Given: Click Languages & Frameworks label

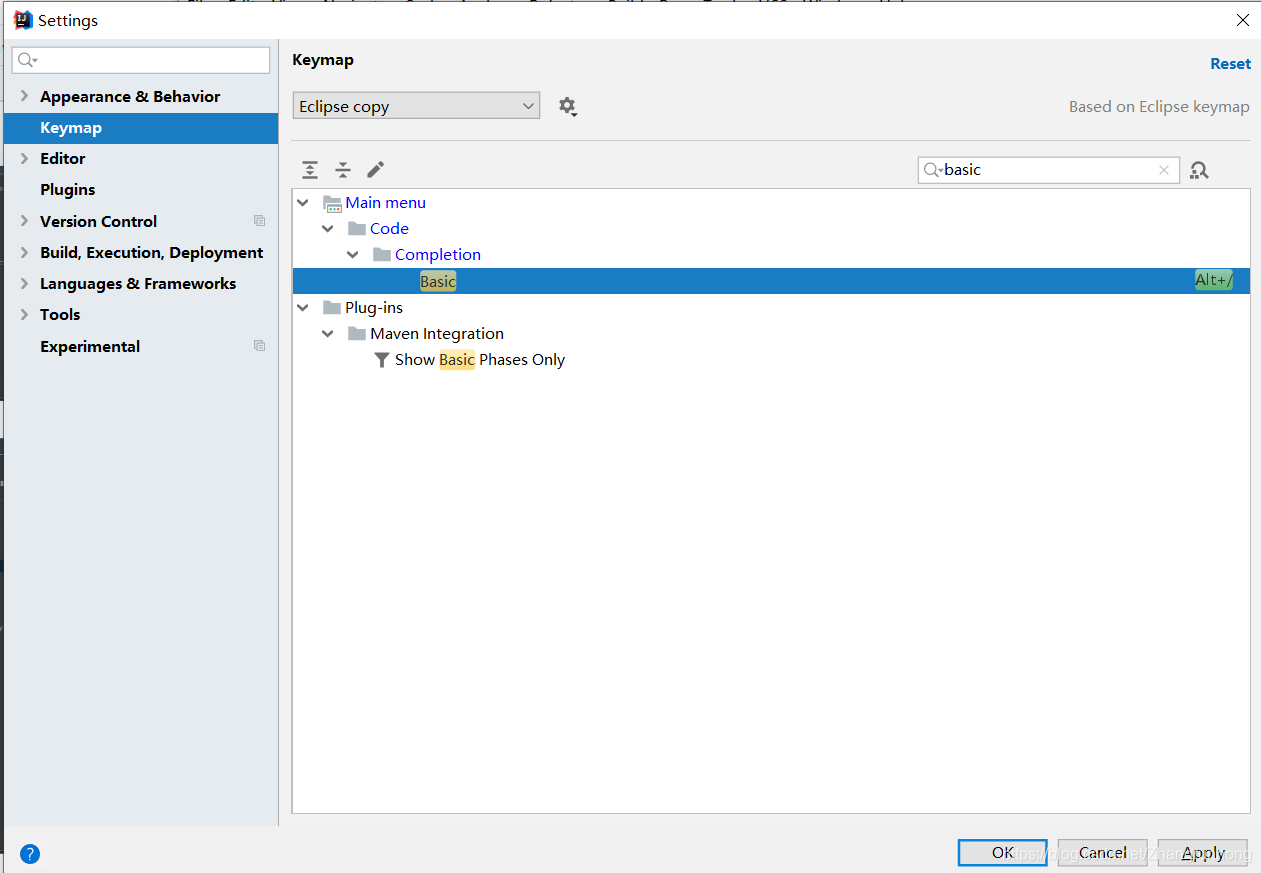Looking at the screenshot, I should point(138,284).
